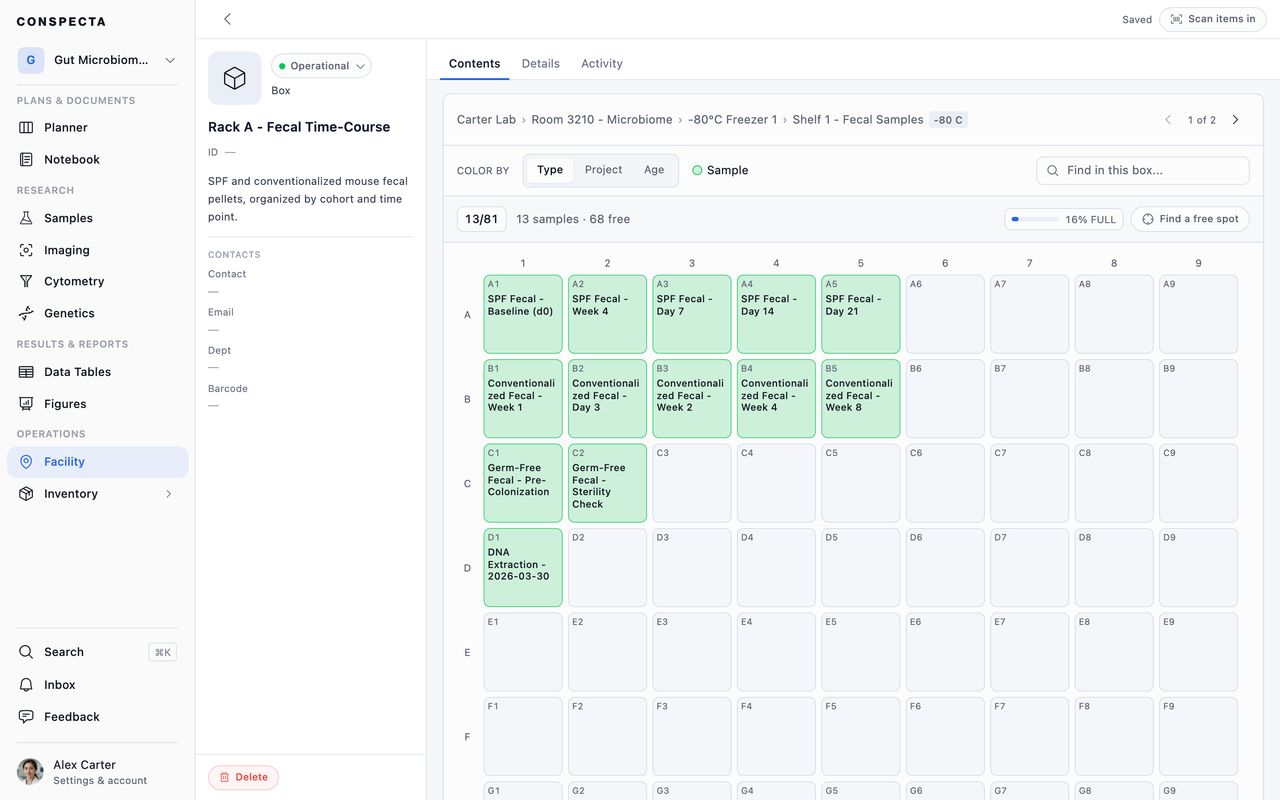Open Data Tables in the sidebar

tap(97, 372)
